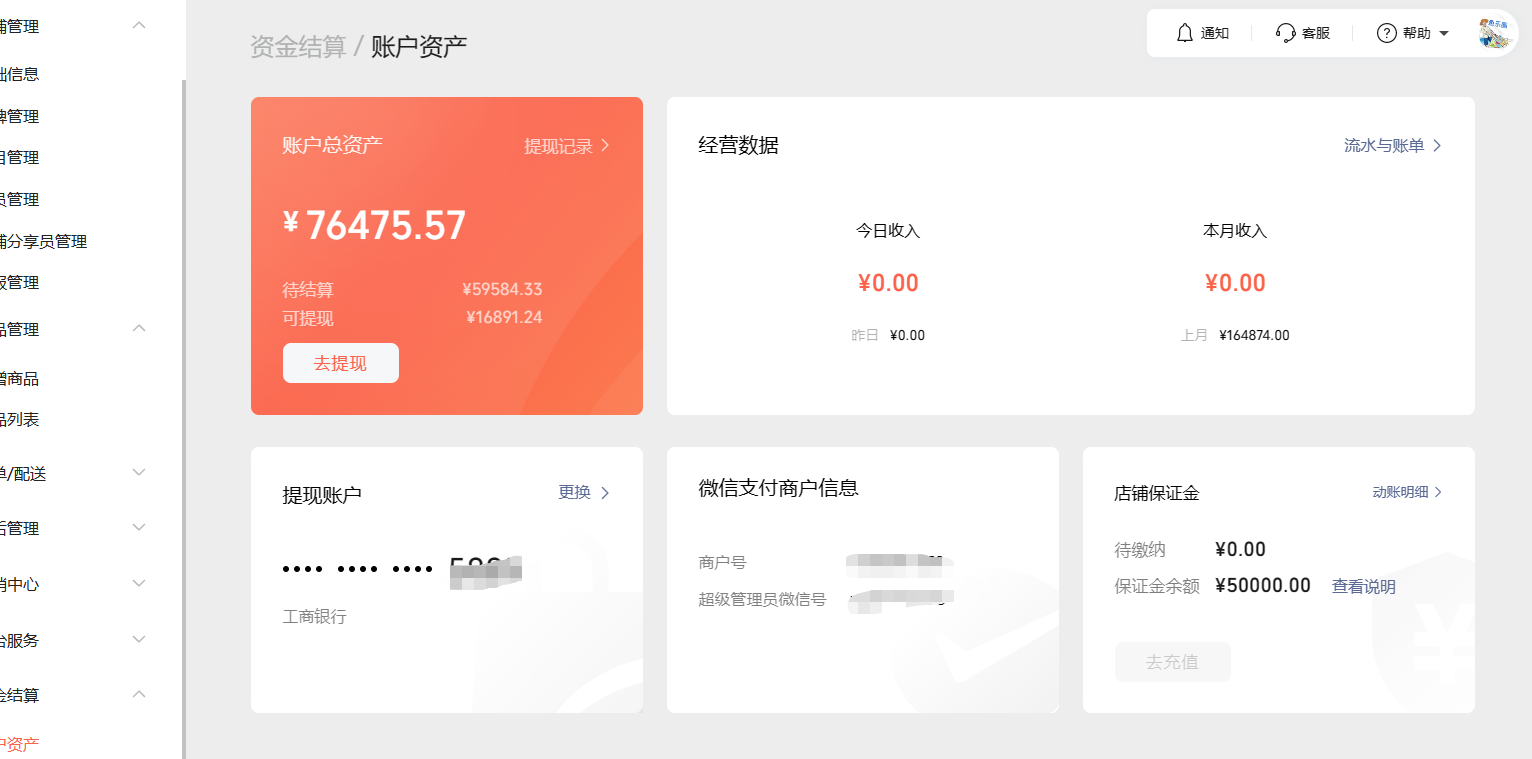Open the 增商品 sidebar item
Viewport: 1532px width, 759px height.
[x=20, y=379]
